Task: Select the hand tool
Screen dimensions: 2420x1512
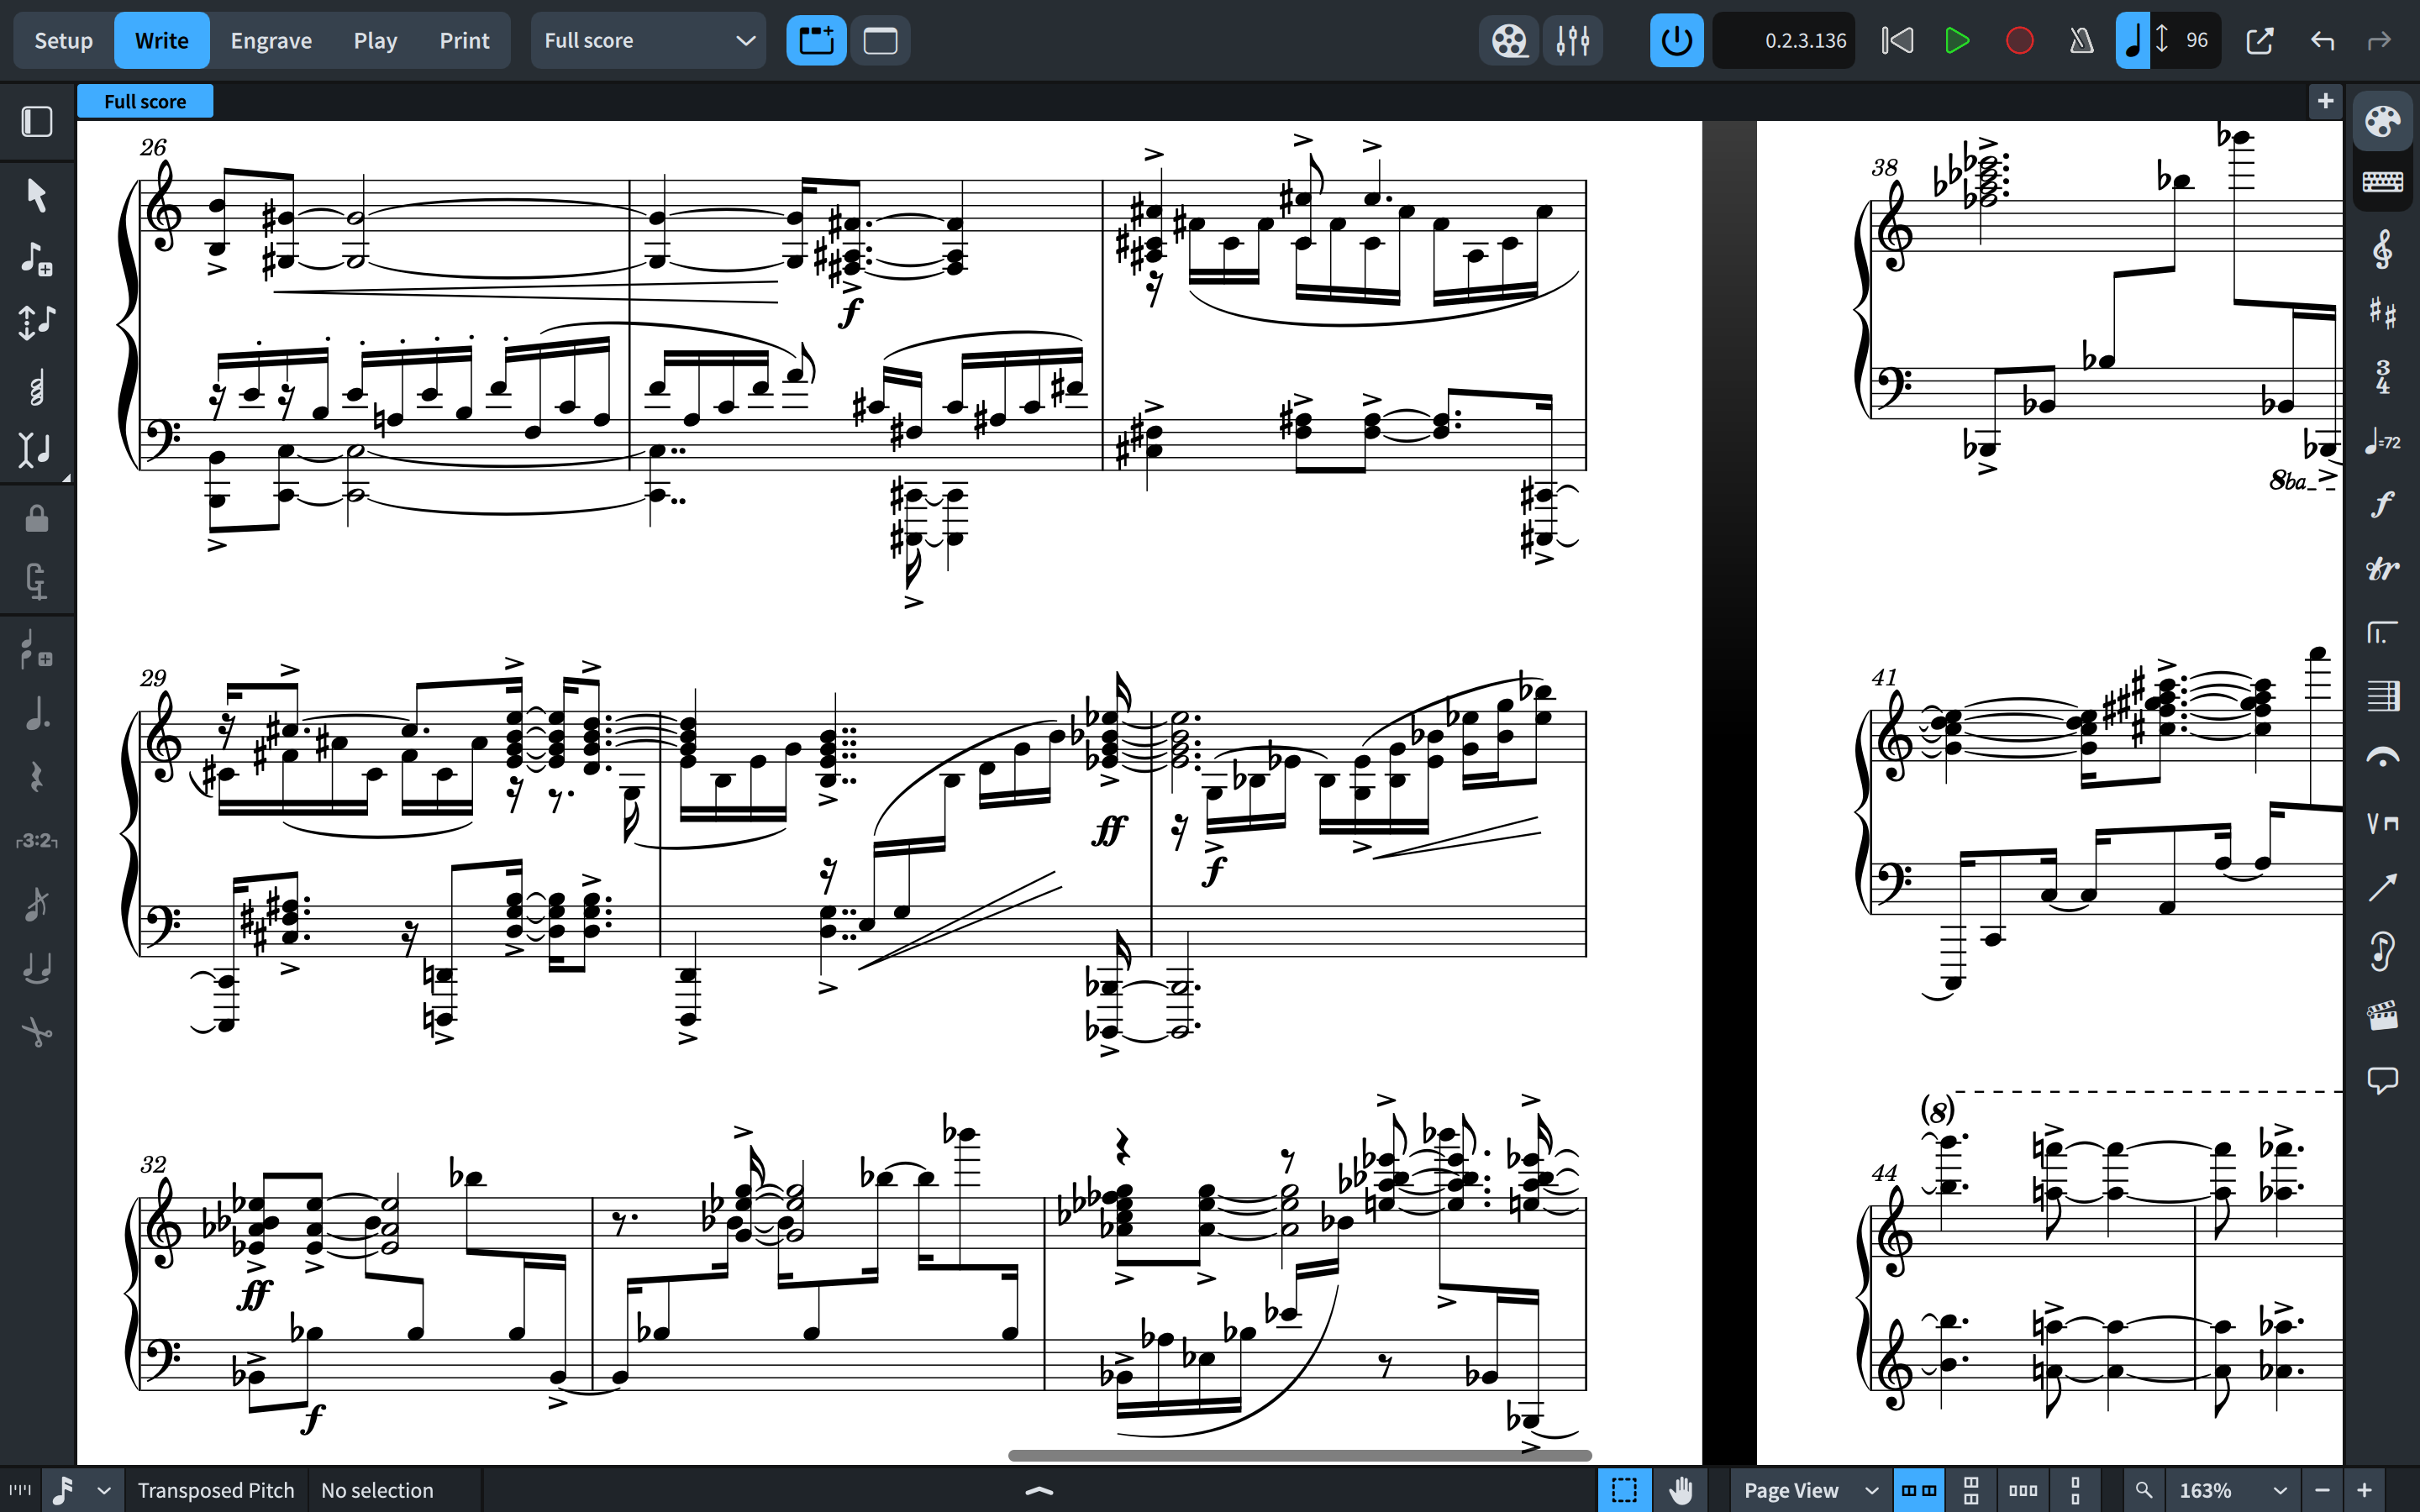Action: 1681,1490
